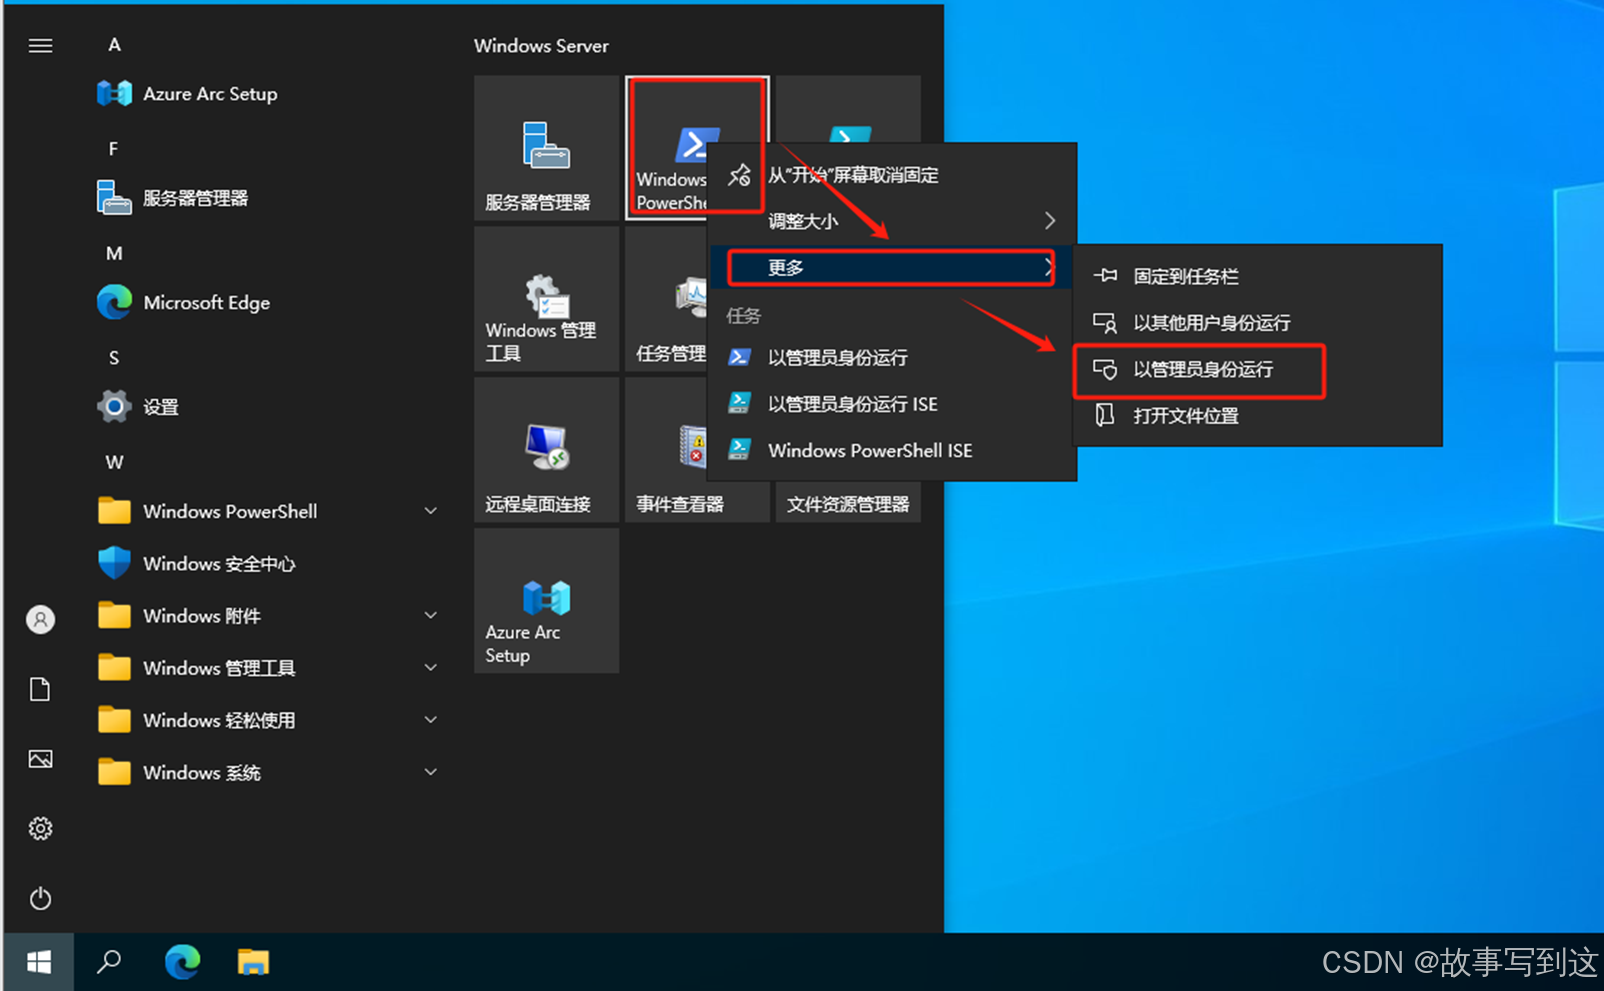Select 以管理员身份运行 ISE task
The height and width of the screenshot is (991, 1604).
(892, 404)
